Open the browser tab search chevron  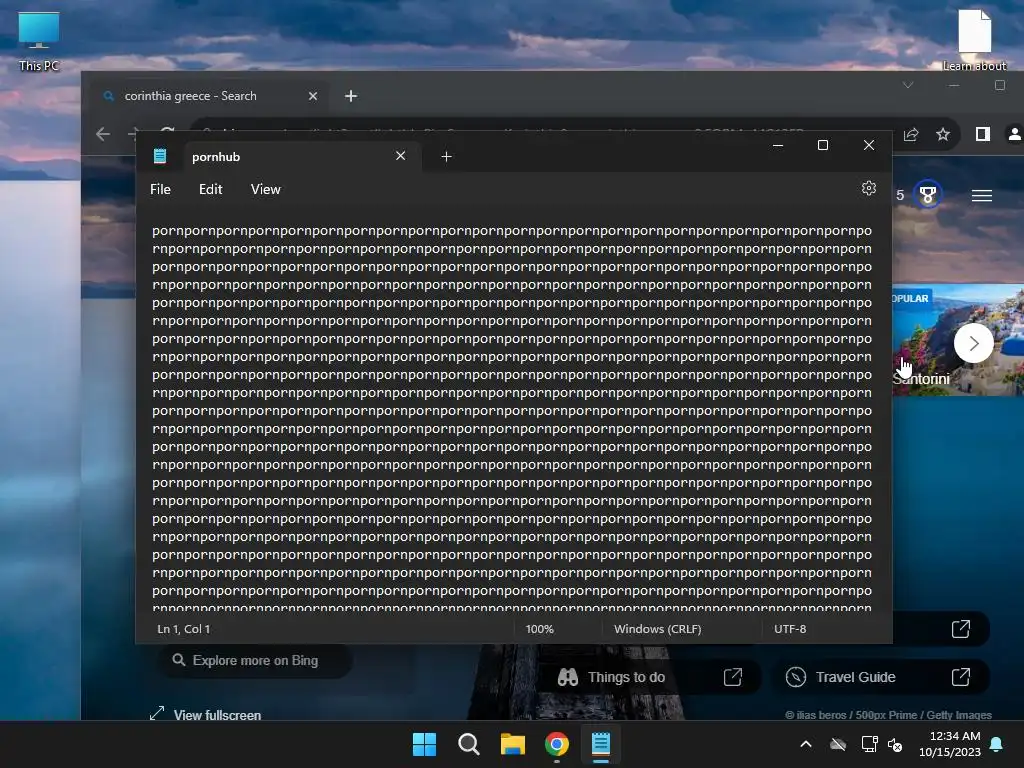(908, 85)
